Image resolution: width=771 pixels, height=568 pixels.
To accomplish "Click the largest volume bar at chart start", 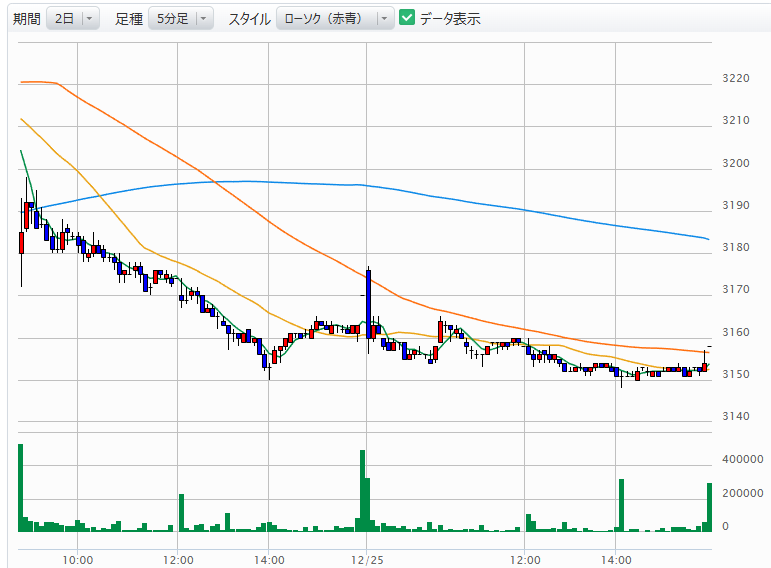I will (x=20, y=487).
